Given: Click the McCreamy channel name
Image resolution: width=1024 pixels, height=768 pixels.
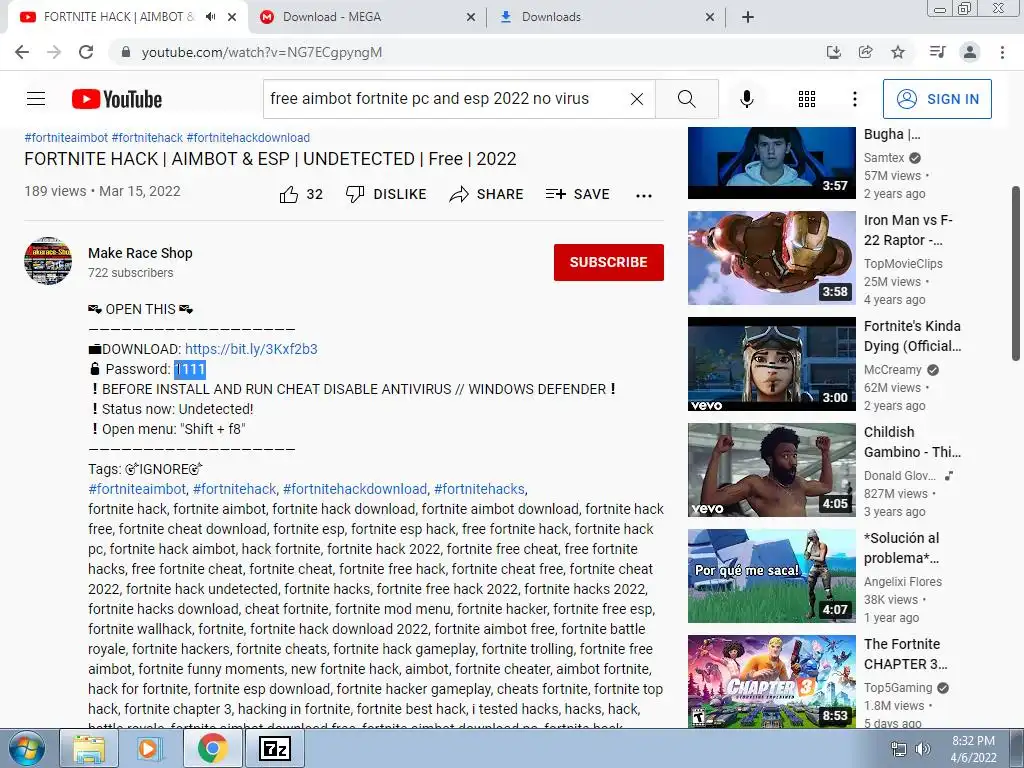Looking at the screenshot, I should pos(892,370).
